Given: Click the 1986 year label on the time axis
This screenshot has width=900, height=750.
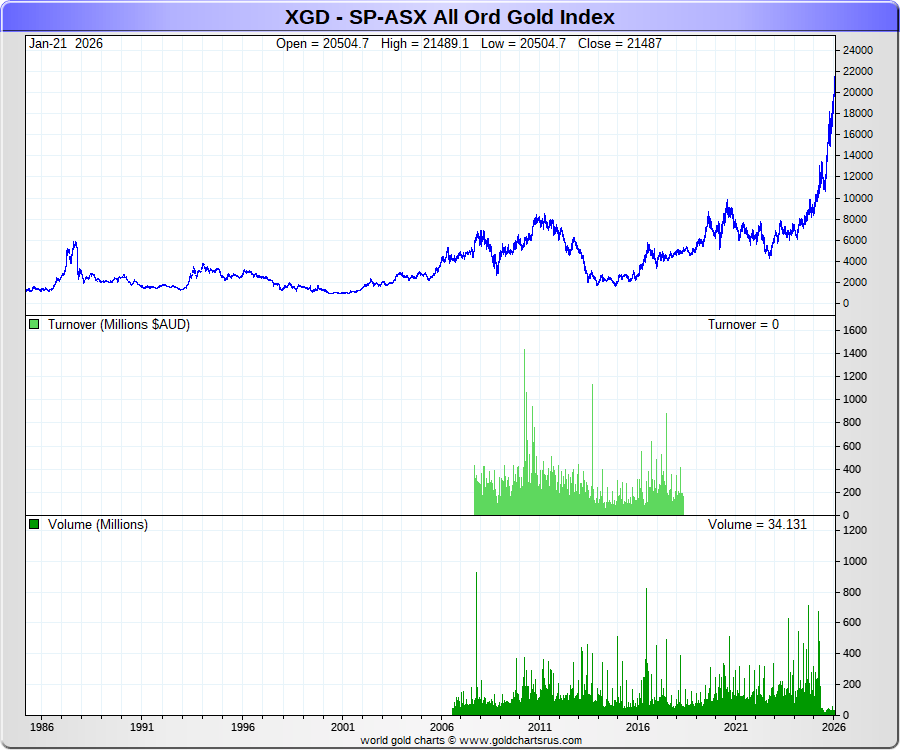Looking at the screenshot, I should click(x=42, y=728).
